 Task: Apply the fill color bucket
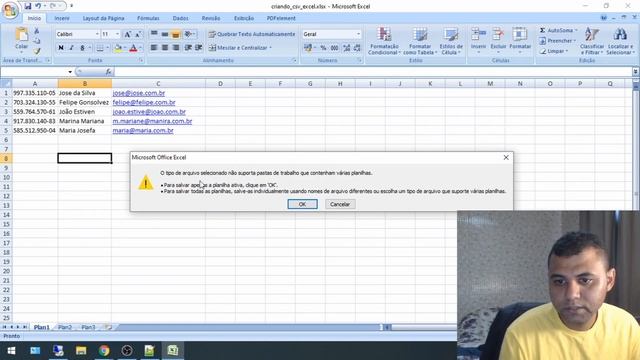pos(118,48)
